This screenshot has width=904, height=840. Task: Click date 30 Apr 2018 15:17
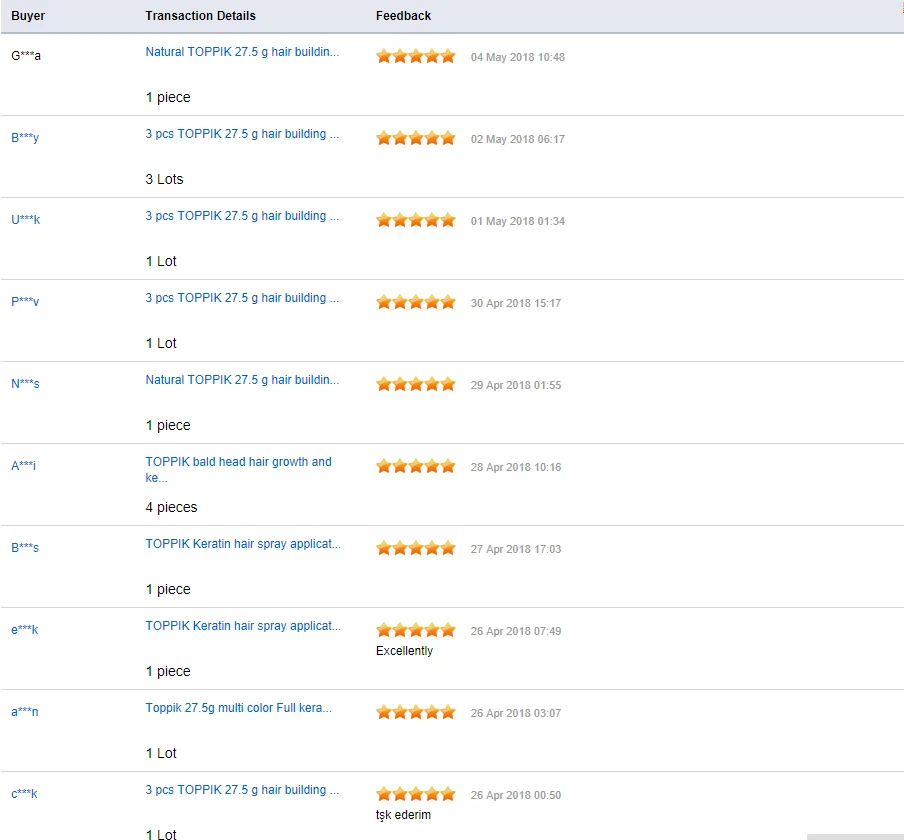coord(515,303)
